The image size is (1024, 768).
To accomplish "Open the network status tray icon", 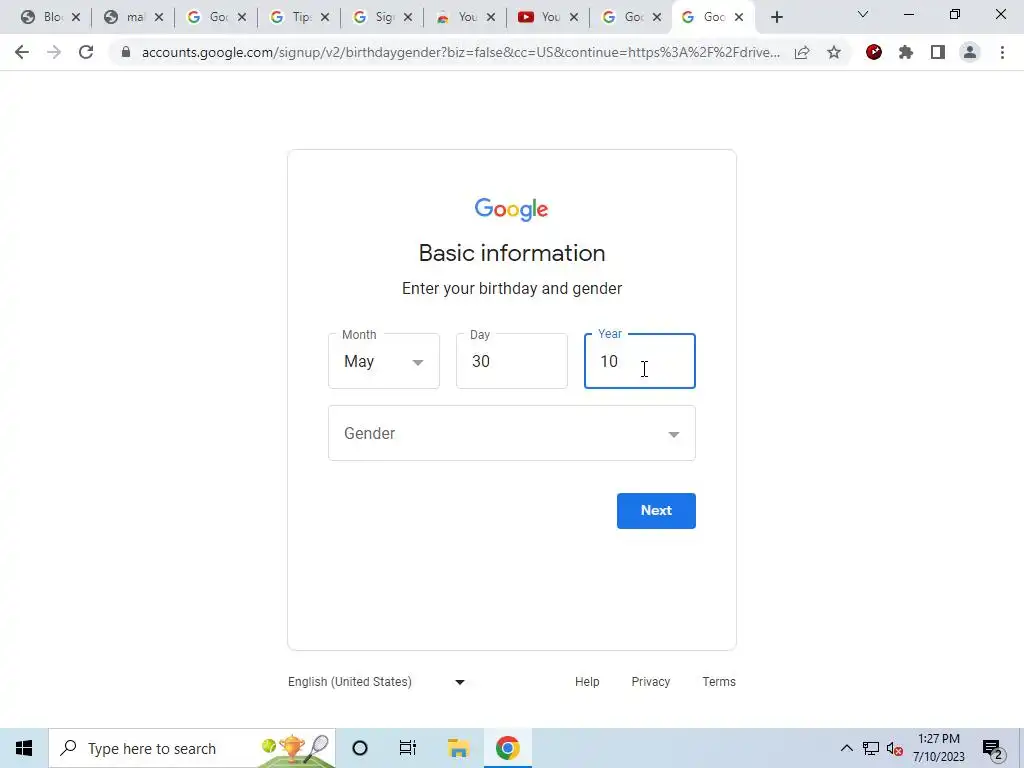I will (871, 748).
